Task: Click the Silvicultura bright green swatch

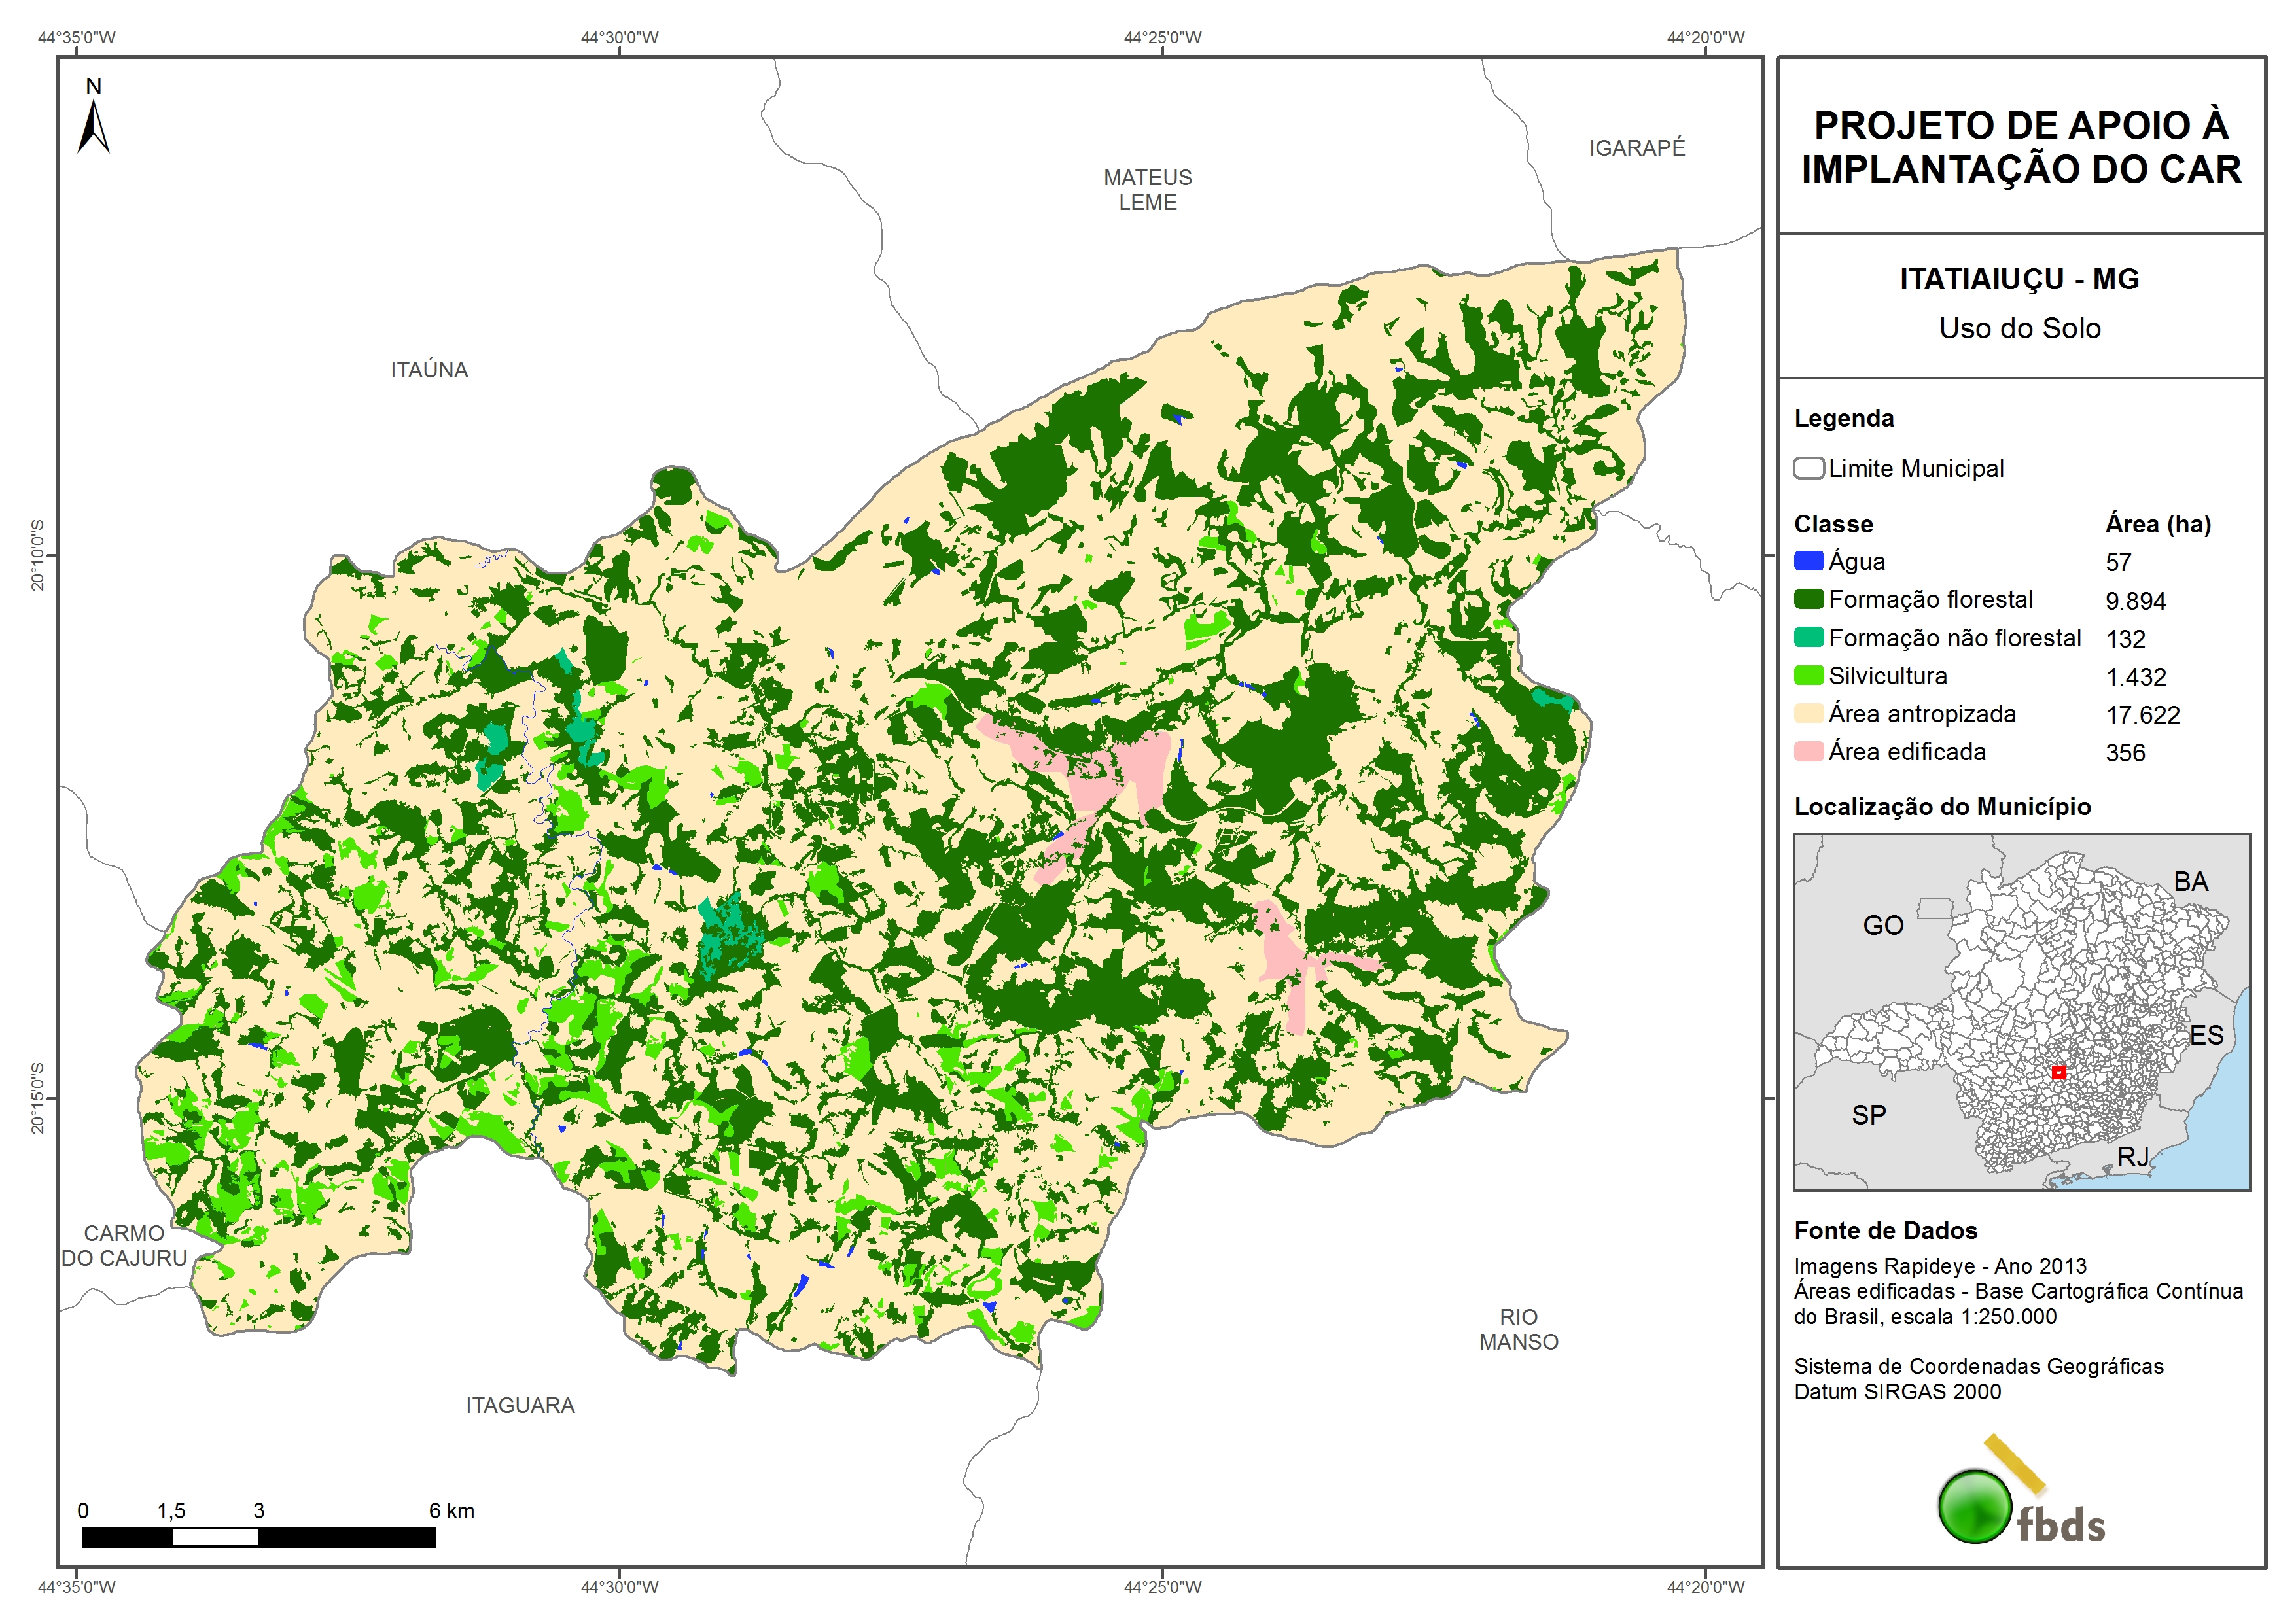Action: [1808, 675]
